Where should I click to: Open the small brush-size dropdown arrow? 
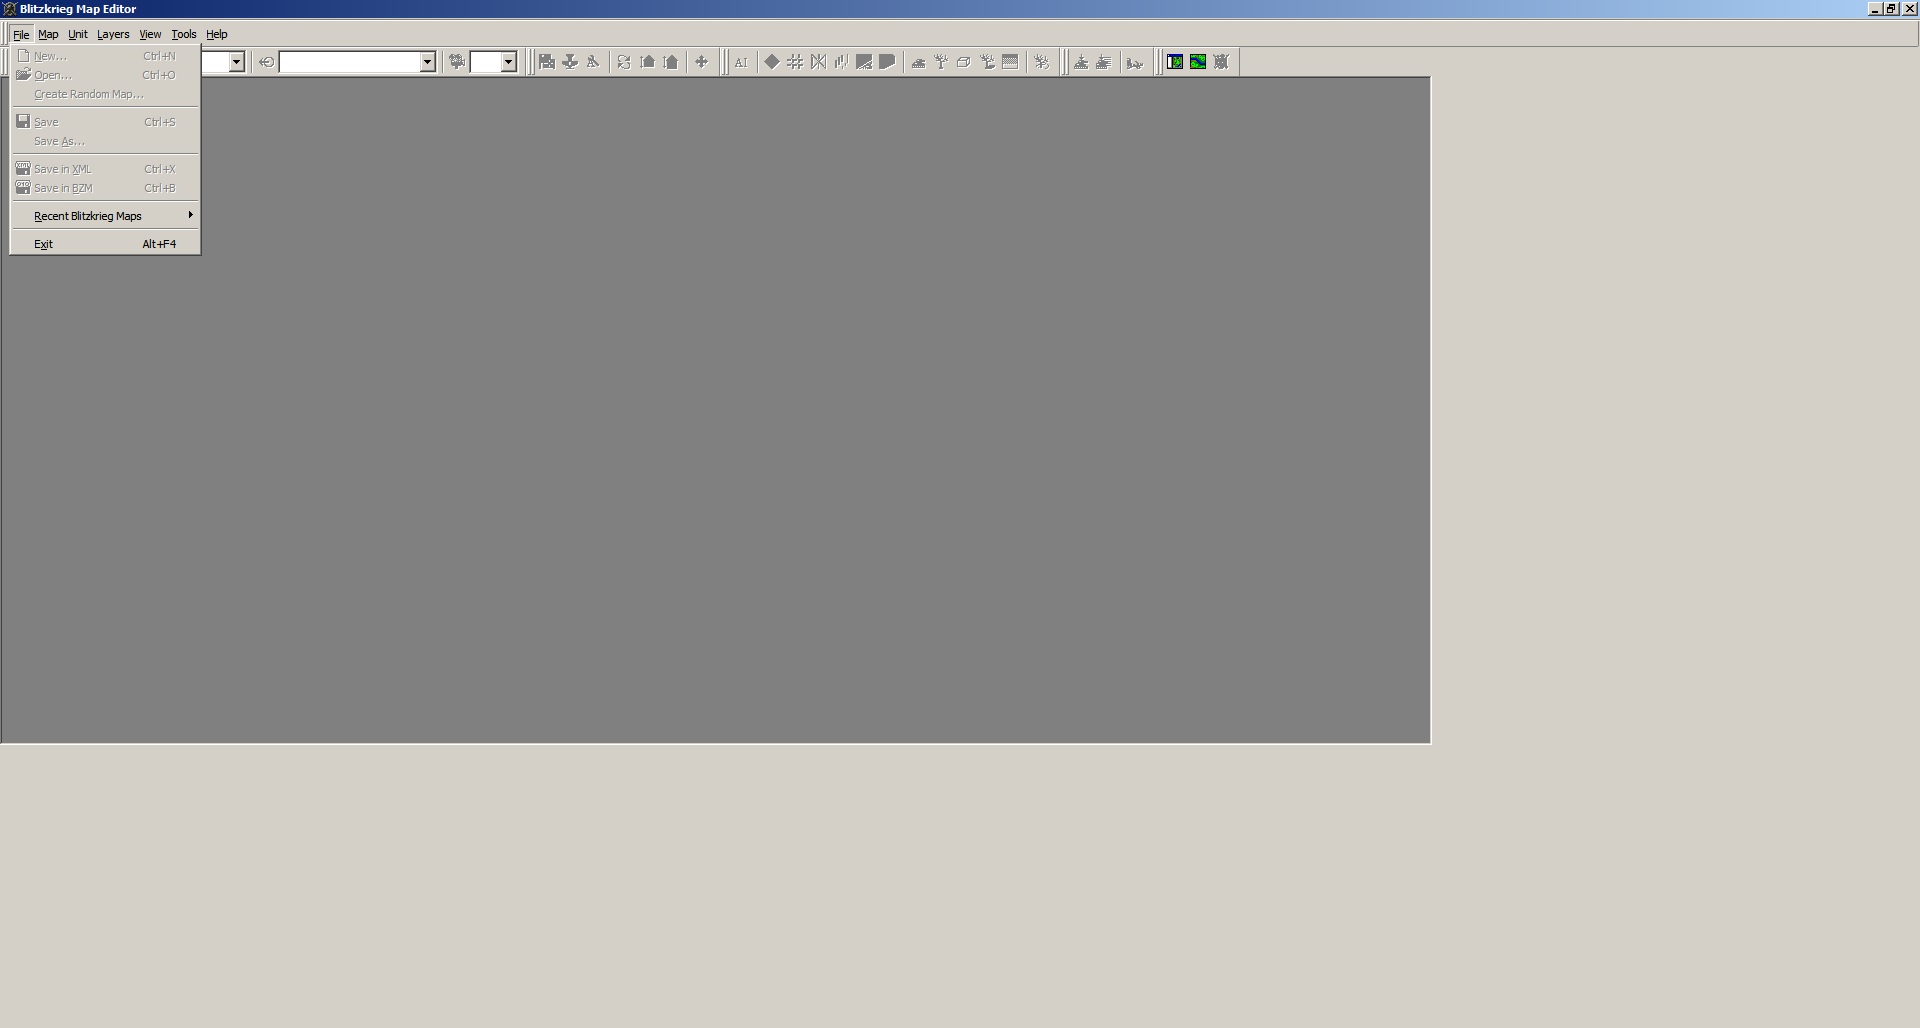pos(508,62)
